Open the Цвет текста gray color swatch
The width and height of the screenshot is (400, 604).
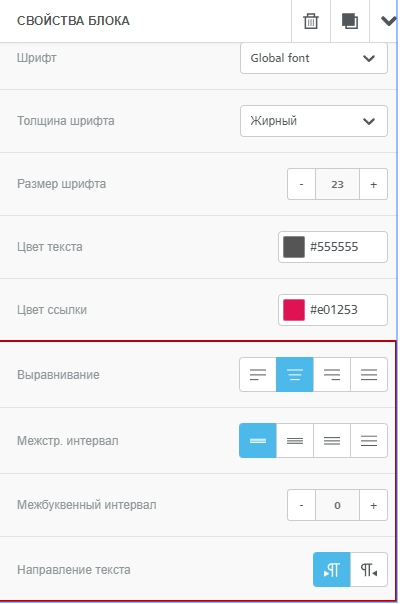pyautogui.click(x=294, y=247)
